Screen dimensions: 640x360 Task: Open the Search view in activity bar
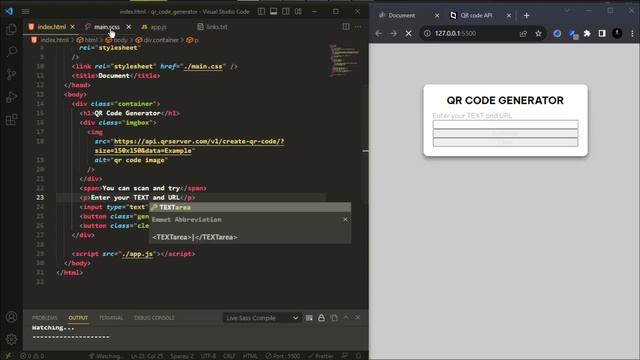(11, 51)
